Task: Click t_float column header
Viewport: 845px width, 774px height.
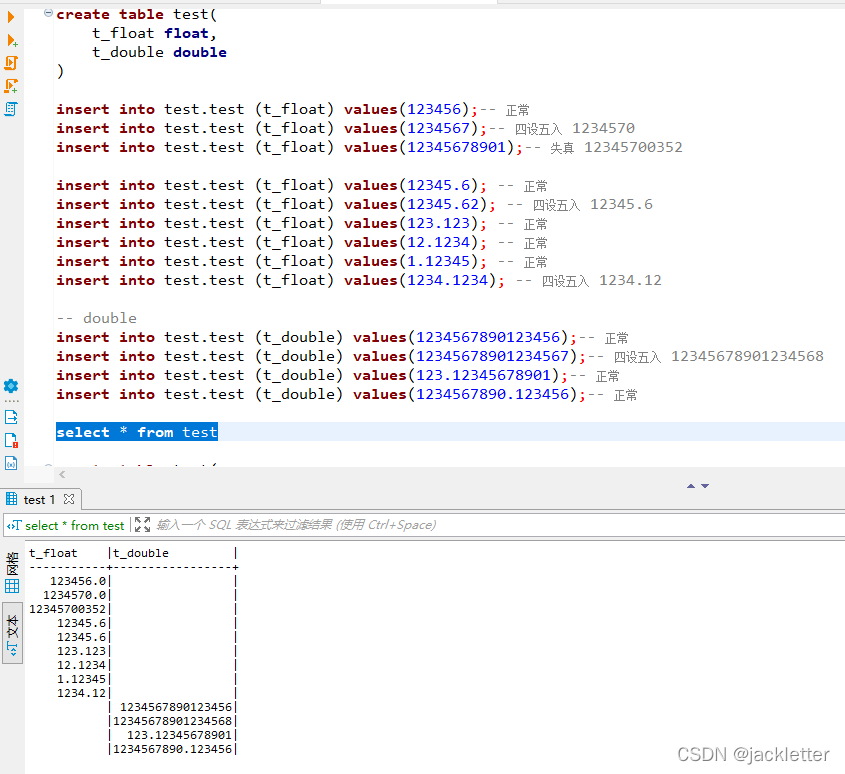Action: pyautogui.click(x=53, y=553)
